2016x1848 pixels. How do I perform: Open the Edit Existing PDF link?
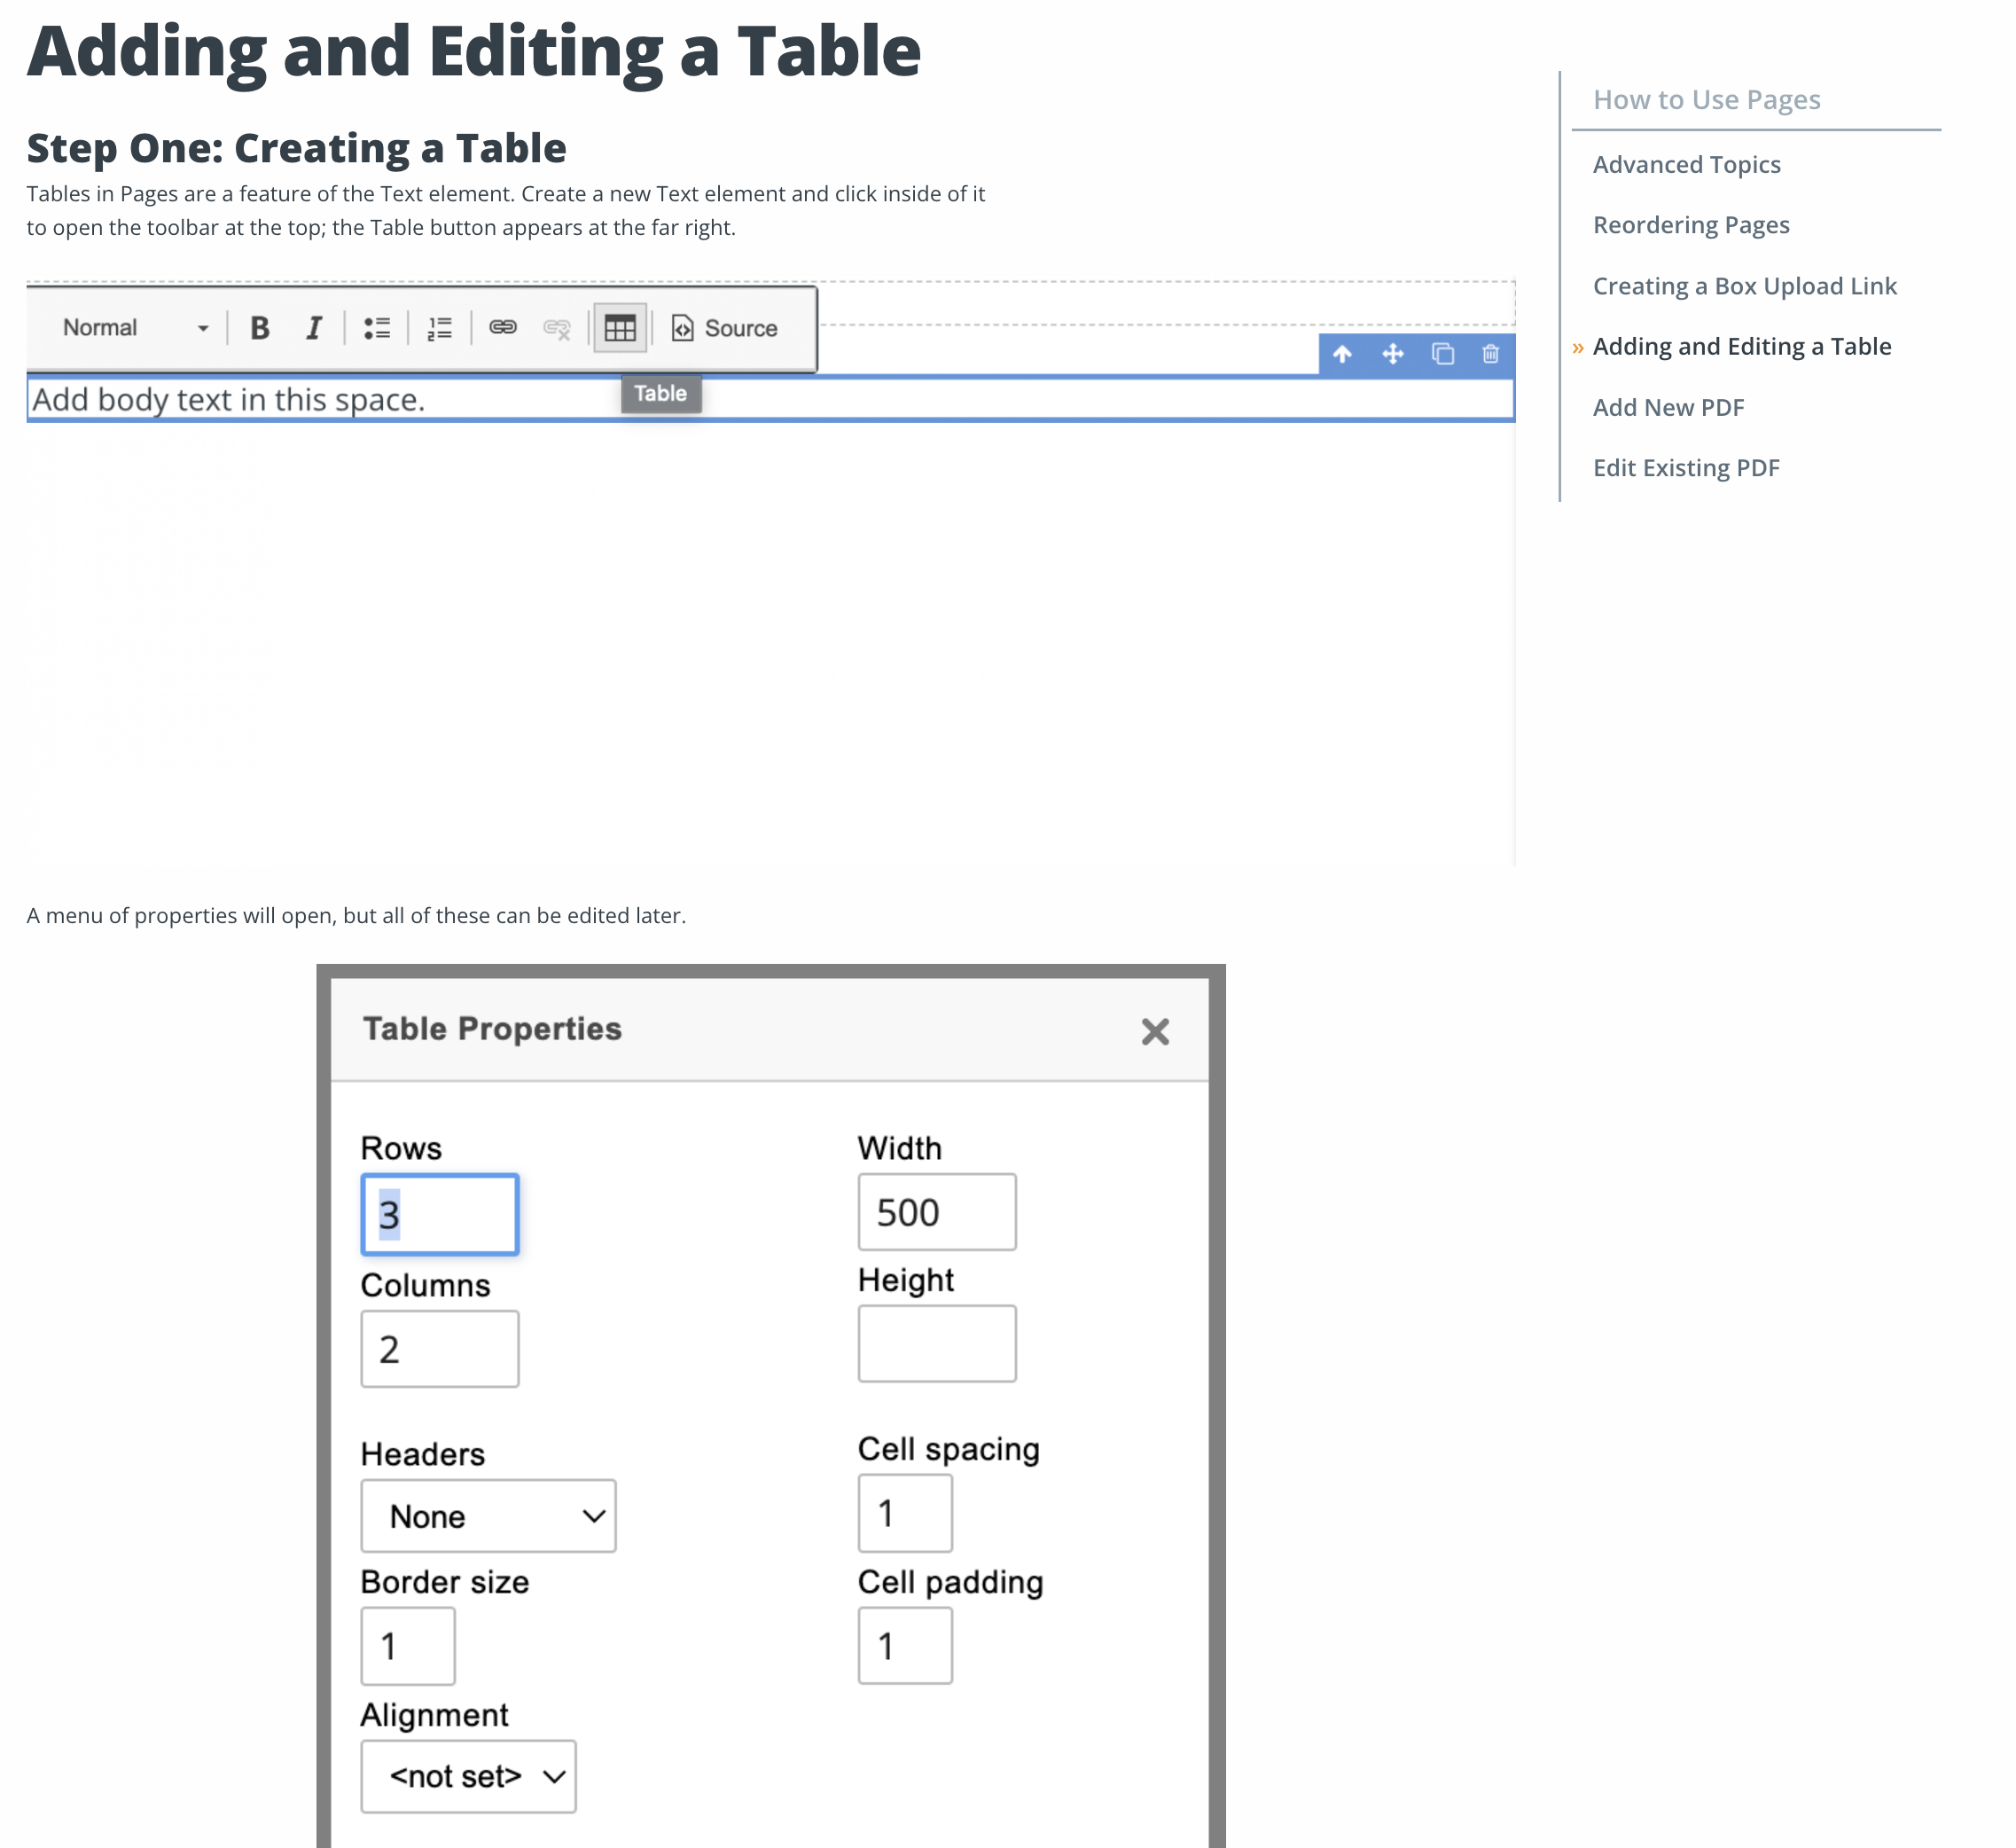point(1686,468)
